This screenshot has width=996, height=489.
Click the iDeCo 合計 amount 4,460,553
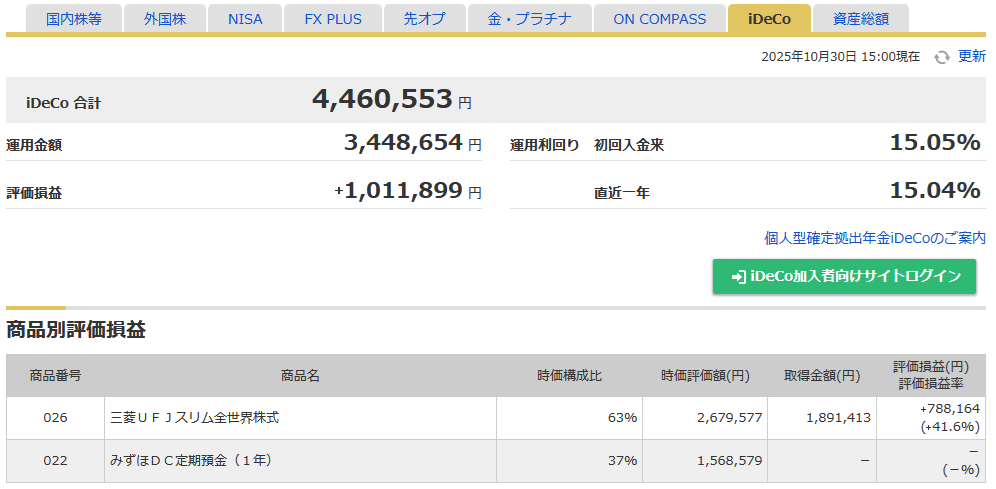click(382, 100)
